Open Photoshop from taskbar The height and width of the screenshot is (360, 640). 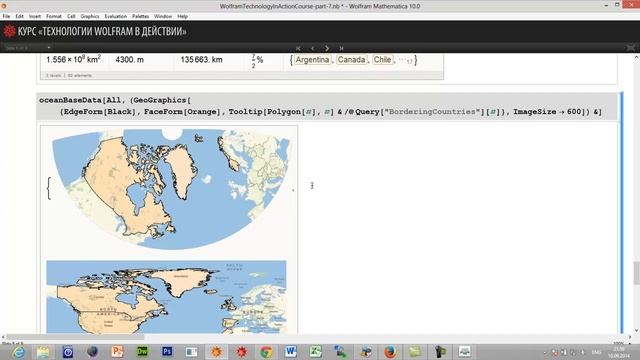(167, 351)
